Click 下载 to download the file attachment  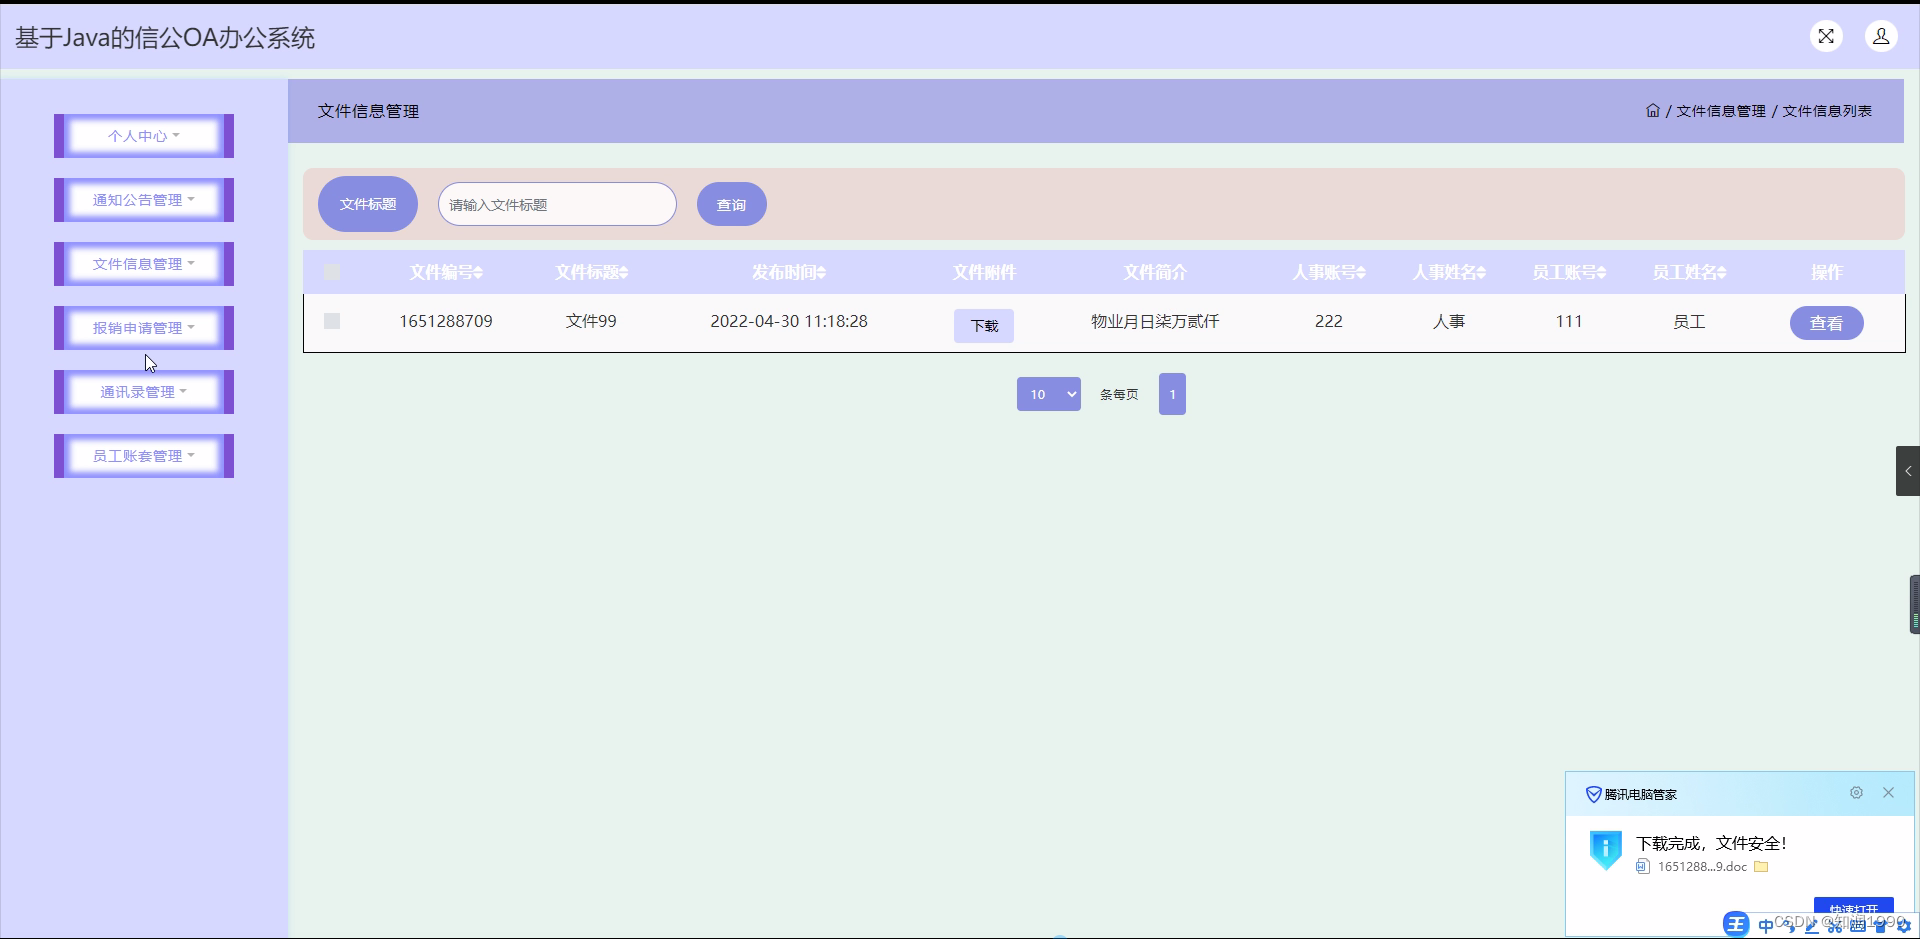tap(983, 325)
